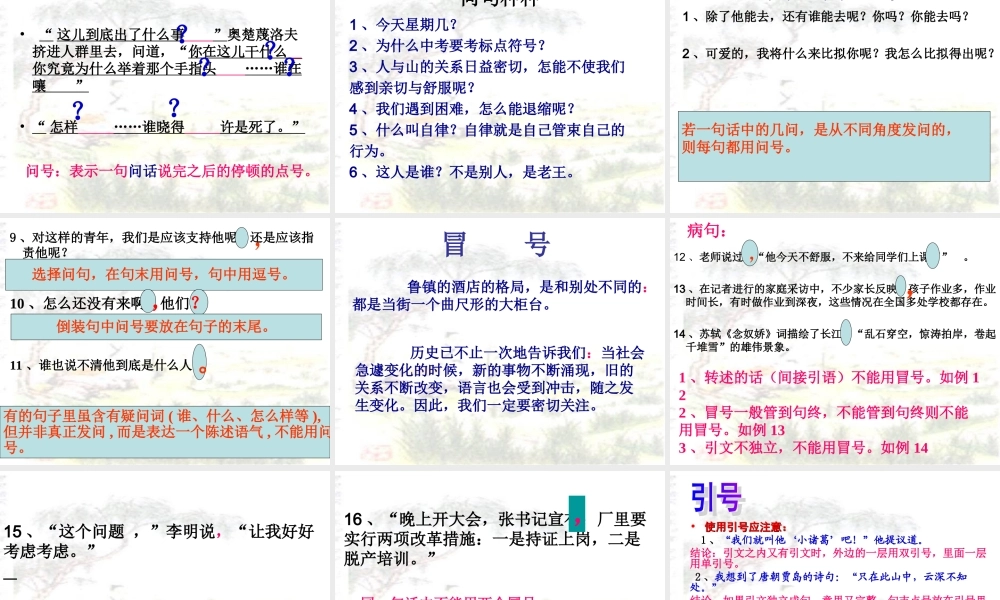Click the example '我们就叫他‘小诸葛’吧!'
Viewport: 1000px width, 600px height.
tap(812, 539)
